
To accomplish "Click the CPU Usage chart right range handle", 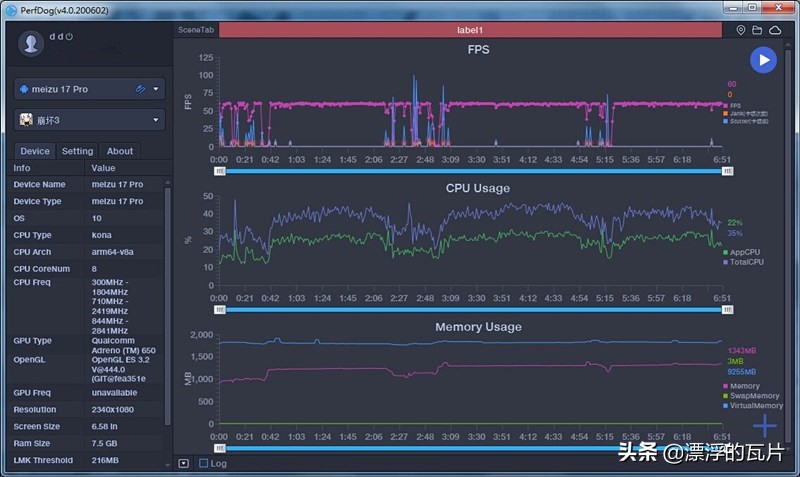I will point(728,310).
